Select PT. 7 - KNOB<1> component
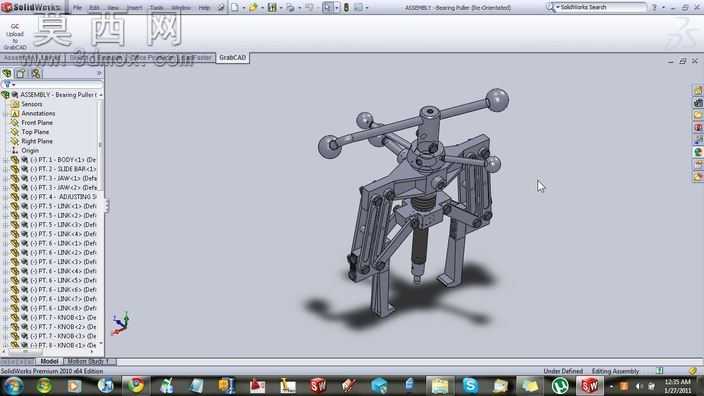 click(x=63, y=317)
